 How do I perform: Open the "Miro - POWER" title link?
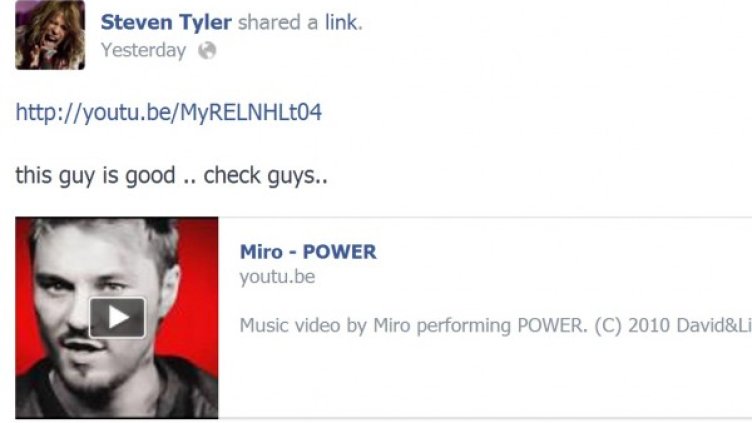(308, 252)
